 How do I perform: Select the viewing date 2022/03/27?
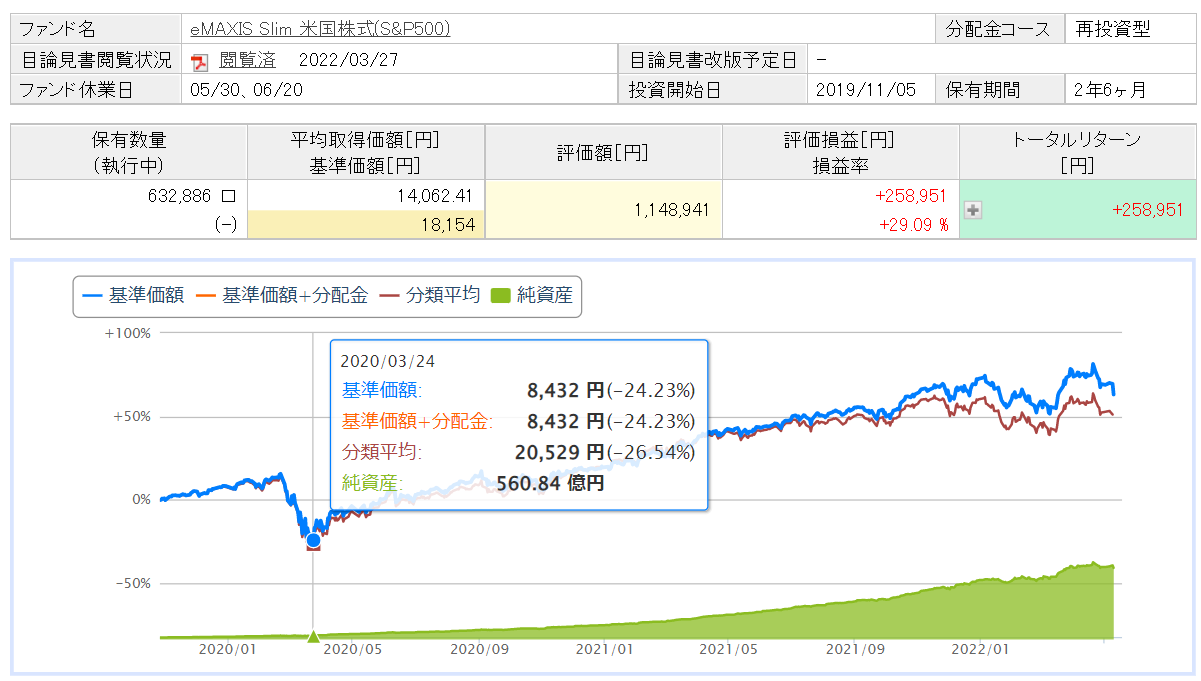(348, 60)
